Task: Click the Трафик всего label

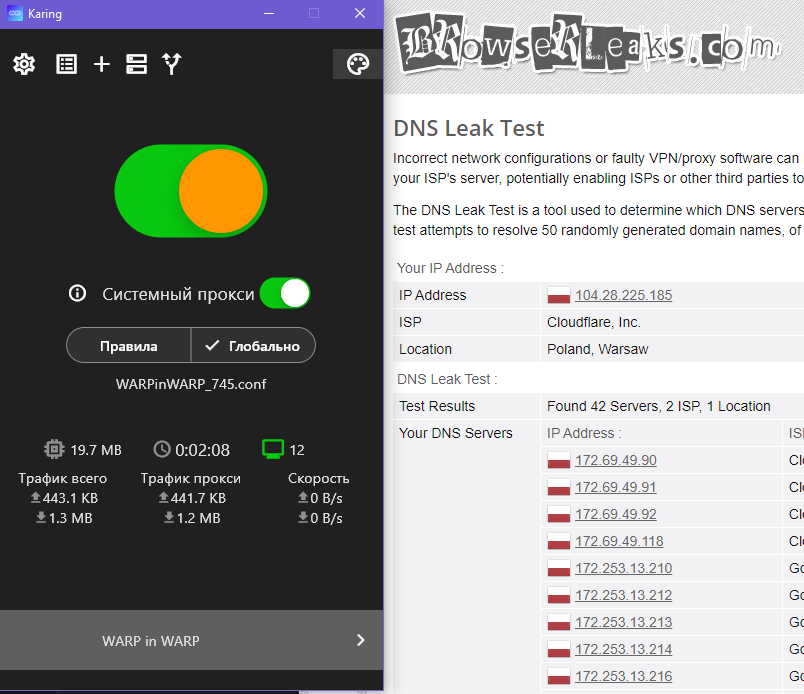Action: click(x=63, y=479)
